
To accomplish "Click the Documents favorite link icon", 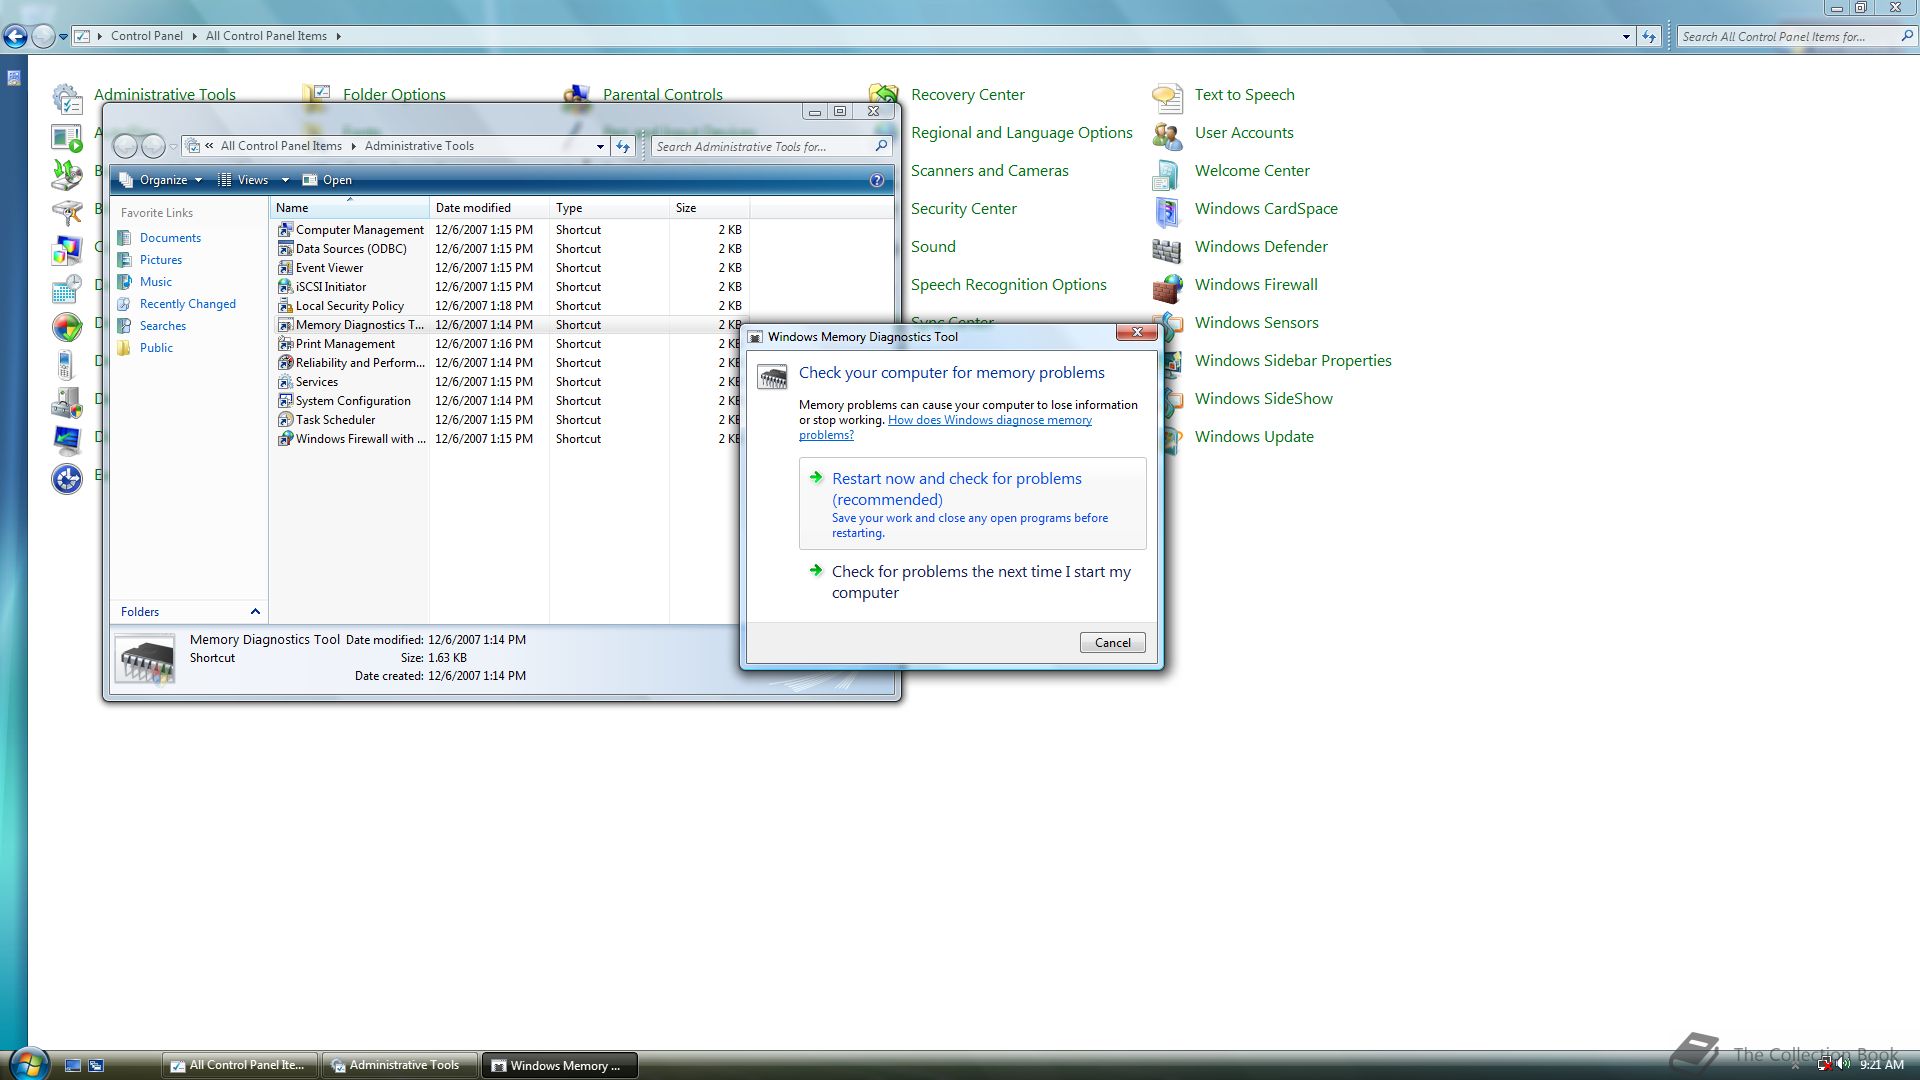I will (x=124, y=238).
